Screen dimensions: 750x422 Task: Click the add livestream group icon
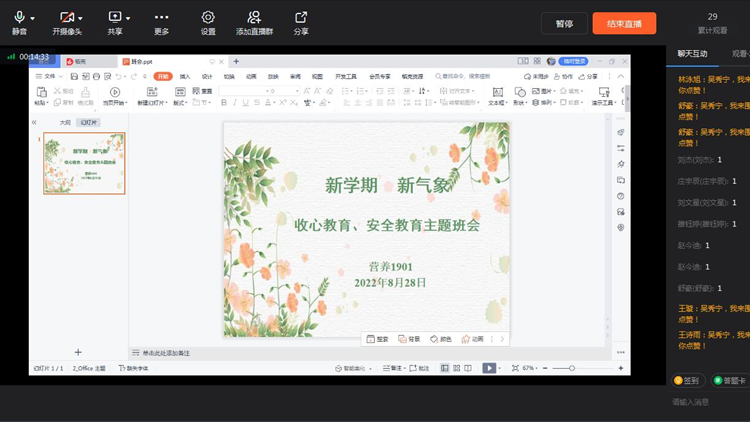pos(254,18)
